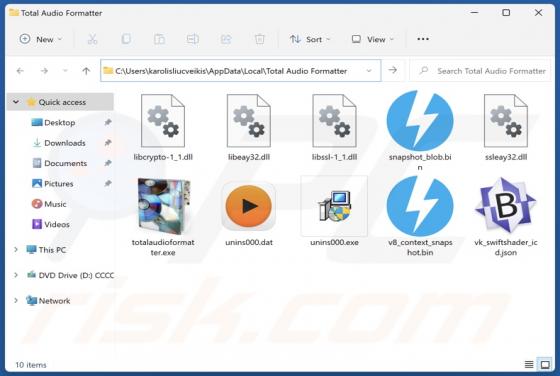Minimize the Total Audio Formatter window
This screenshot has width=560, height=376.
tap(474, 13)
